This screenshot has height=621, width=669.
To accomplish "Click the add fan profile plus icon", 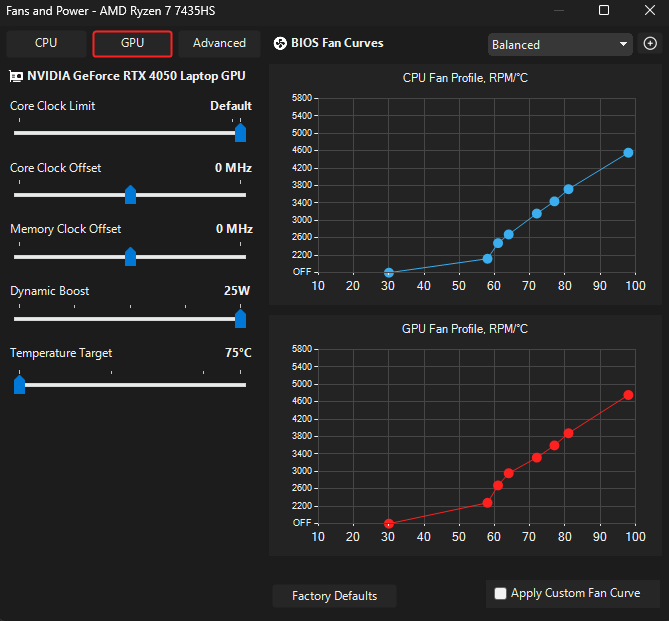I will 650,43.
